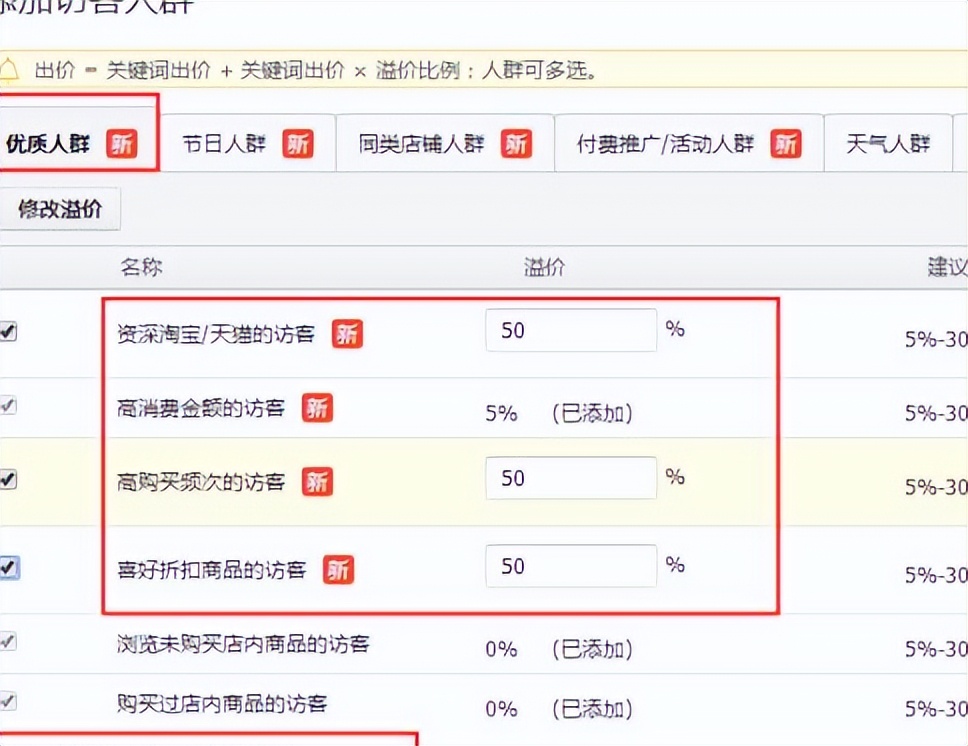Click the 修改溢价 button

coord(61,208)
